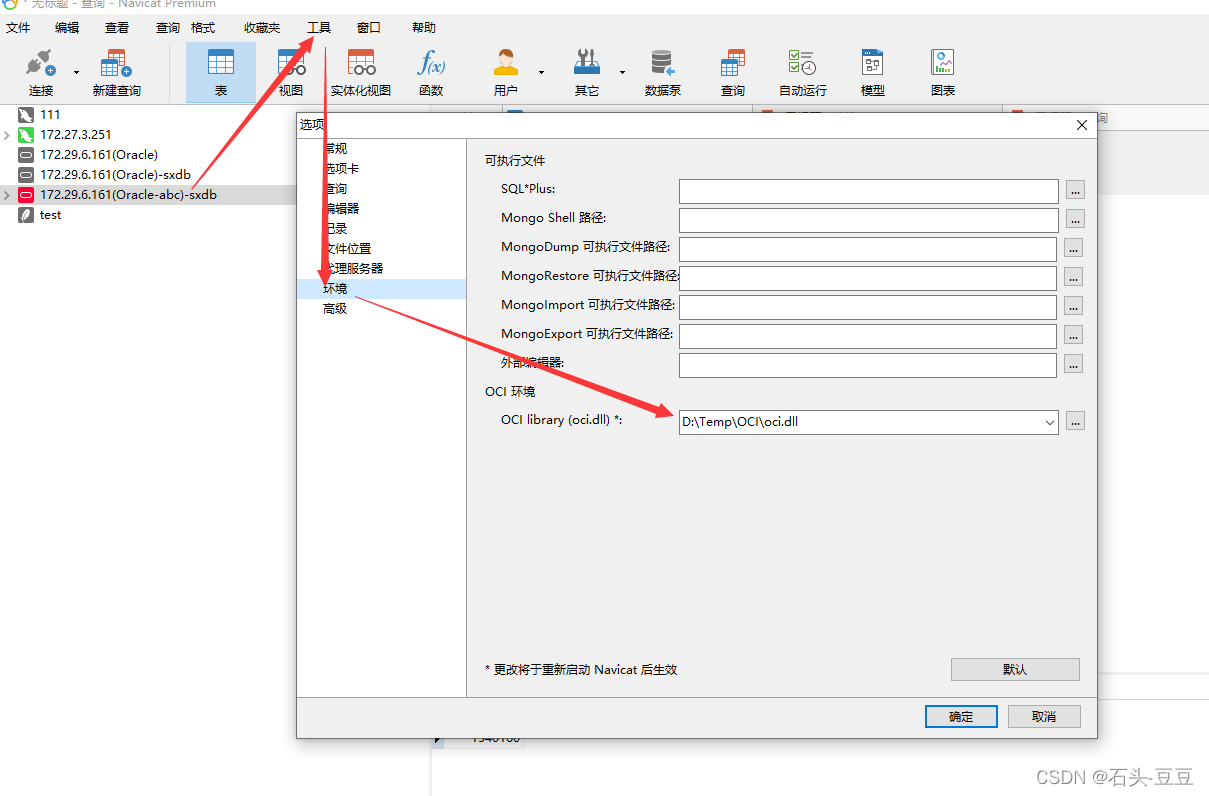The image size is (1209, 796).
Task: Open the Favorites (收藏夹) menu
Action: [262, 28]
